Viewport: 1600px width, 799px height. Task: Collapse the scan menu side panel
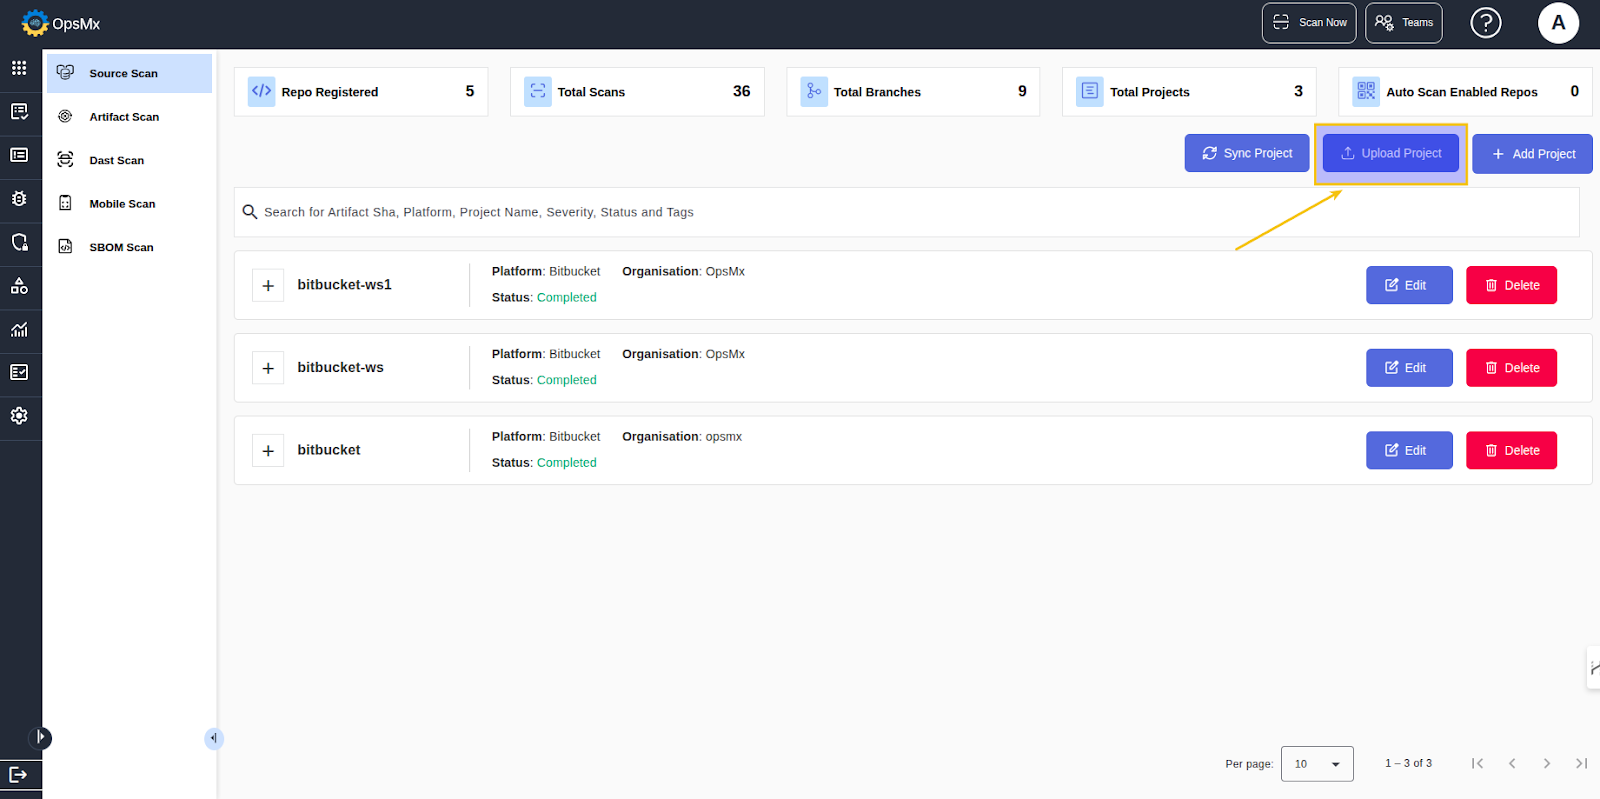[x=213, y=738]
